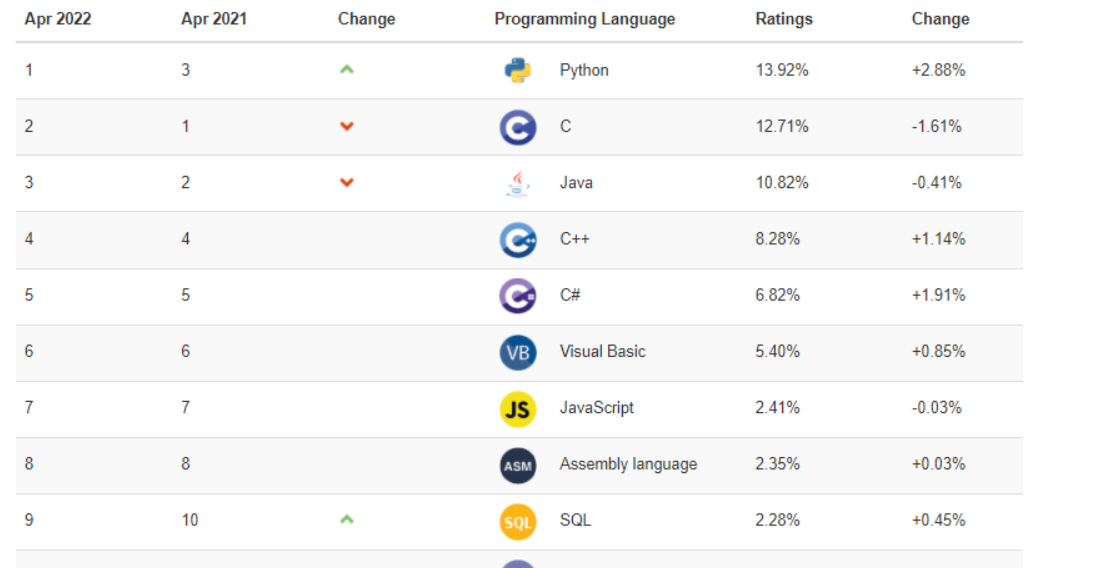The width and height of the screenshot is (1093, 568).
Task: Click the Ratings column header
Action: [784, 19]
